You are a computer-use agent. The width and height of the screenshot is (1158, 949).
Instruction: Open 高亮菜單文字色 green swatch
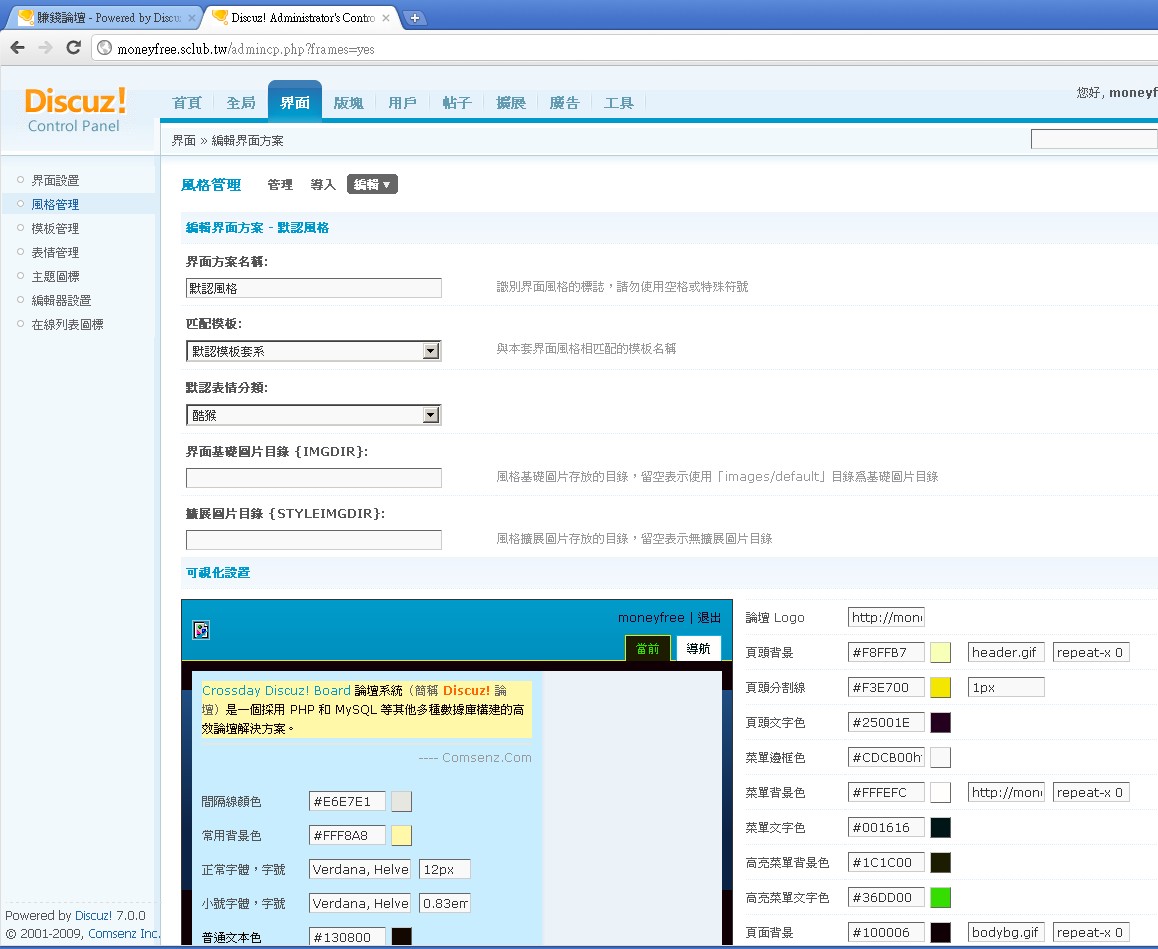click(x=940, y=898)
